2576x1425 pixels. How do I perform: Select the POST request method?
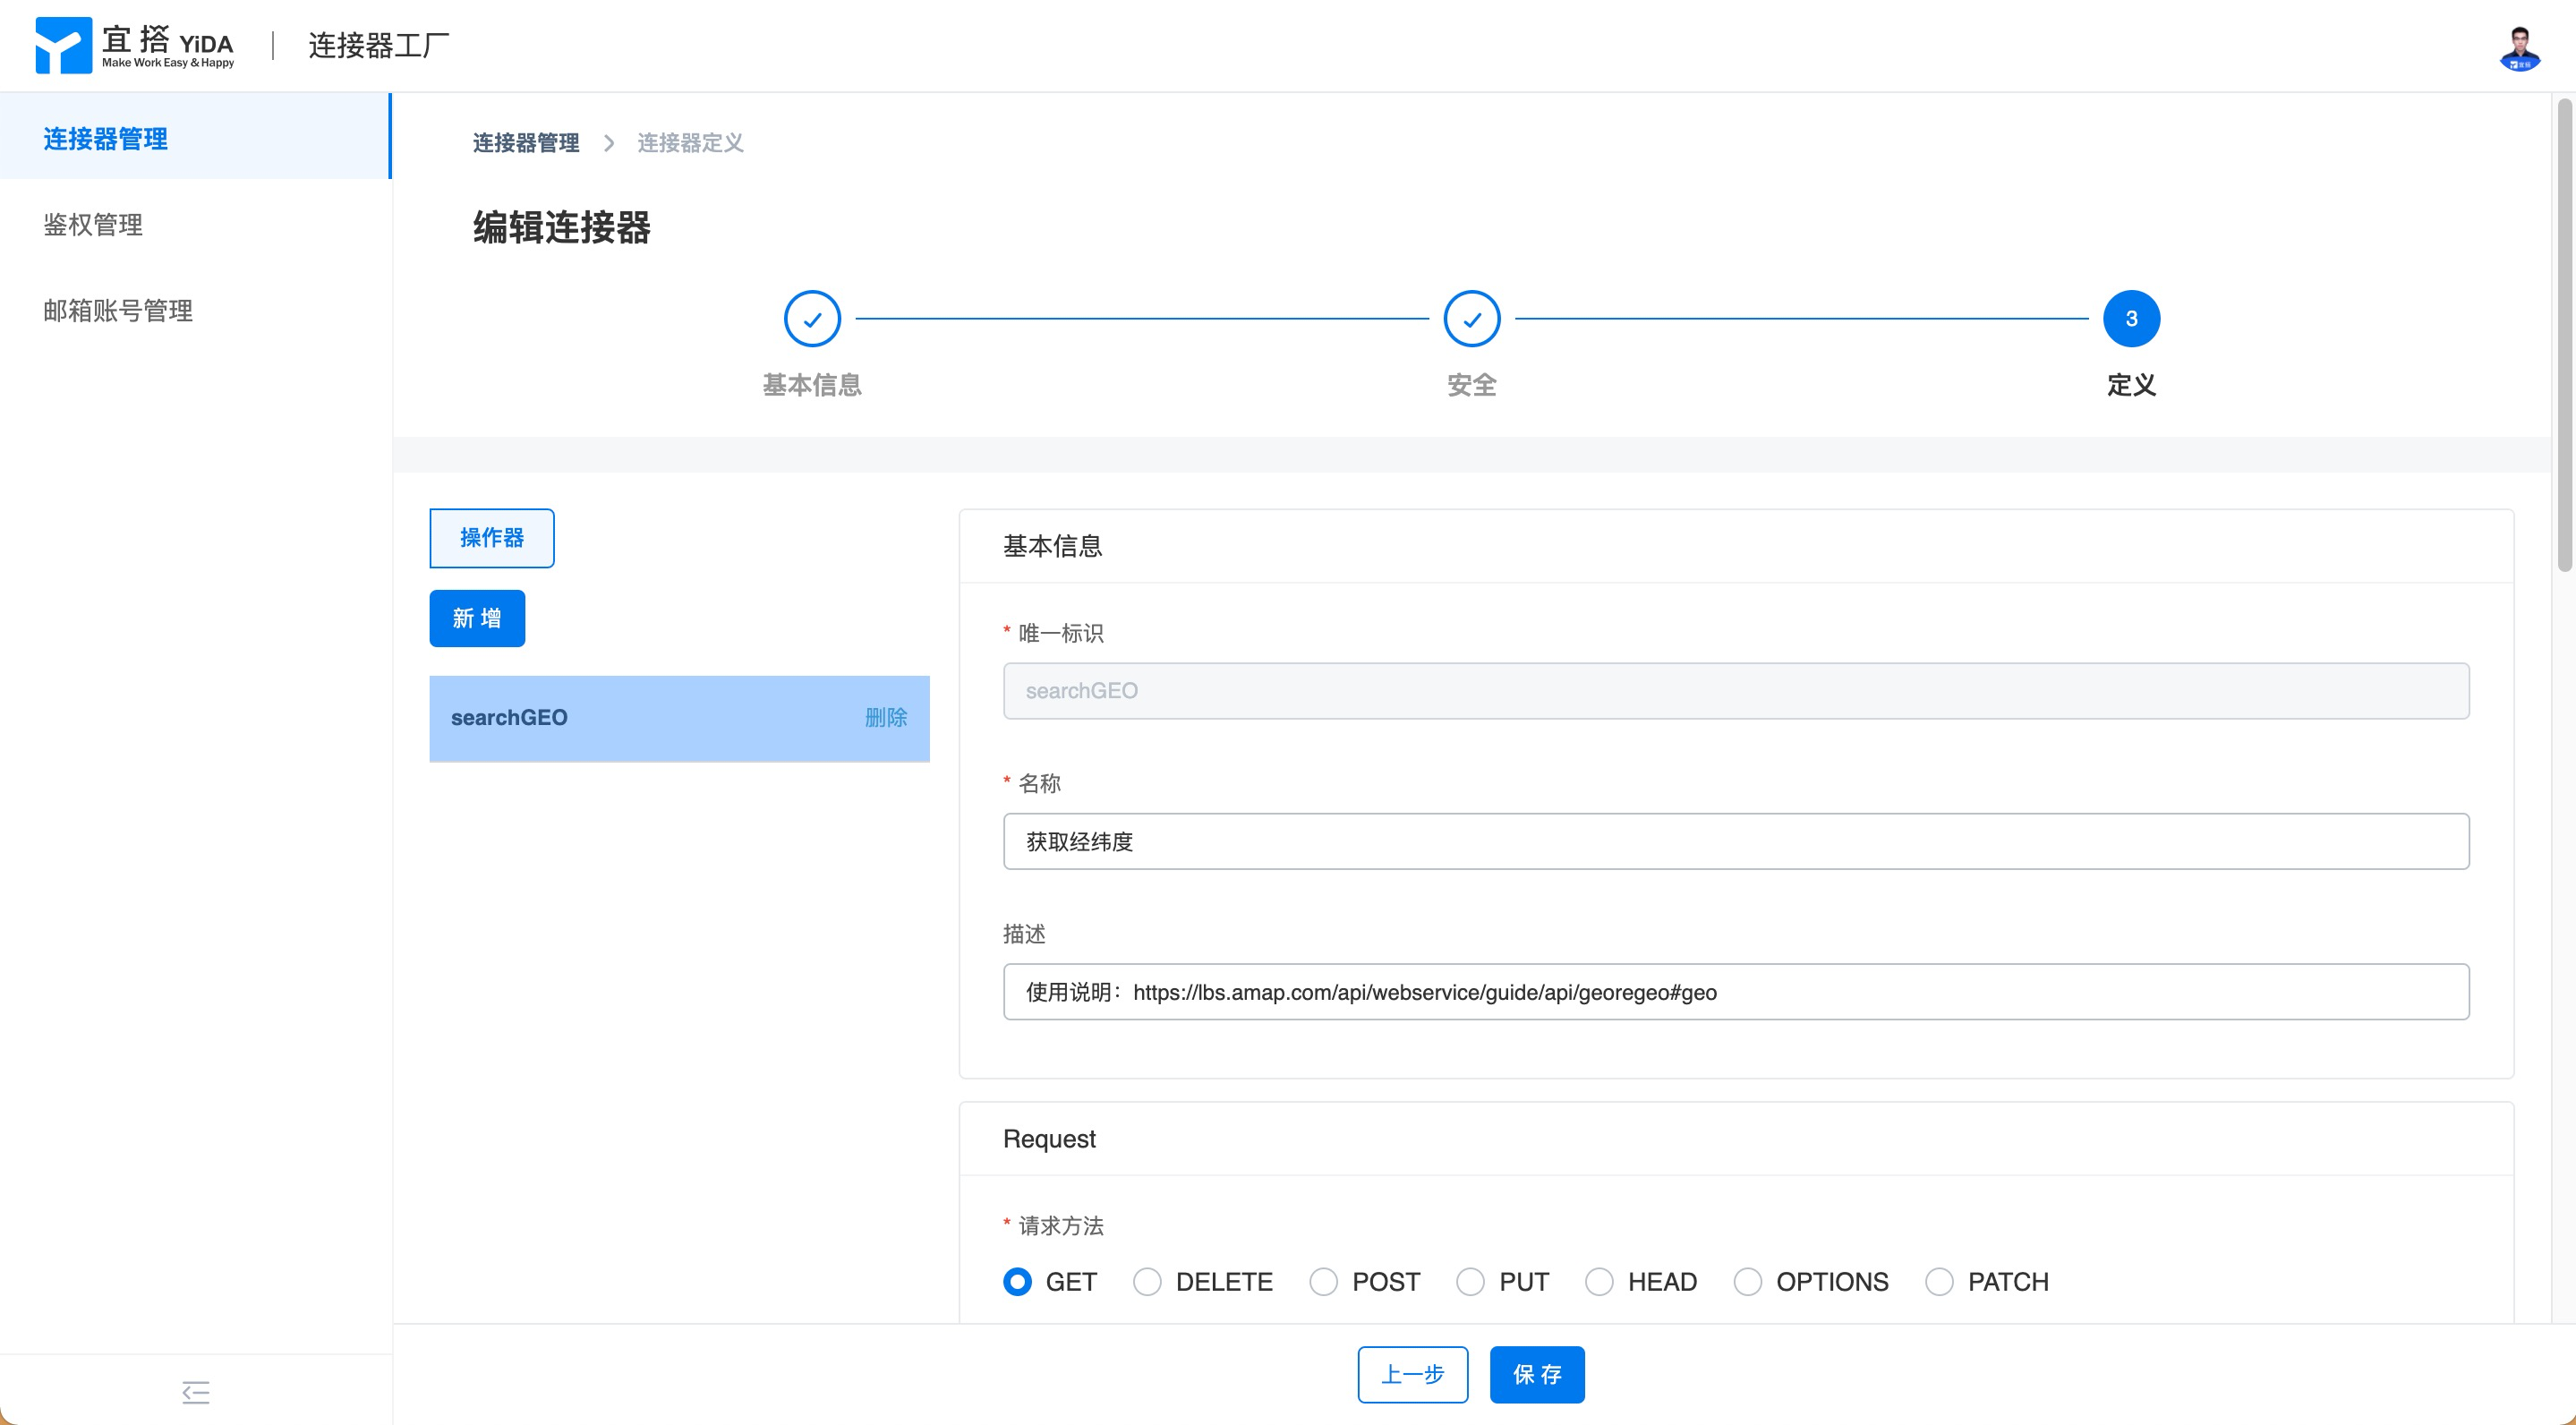(1323, 1281)
